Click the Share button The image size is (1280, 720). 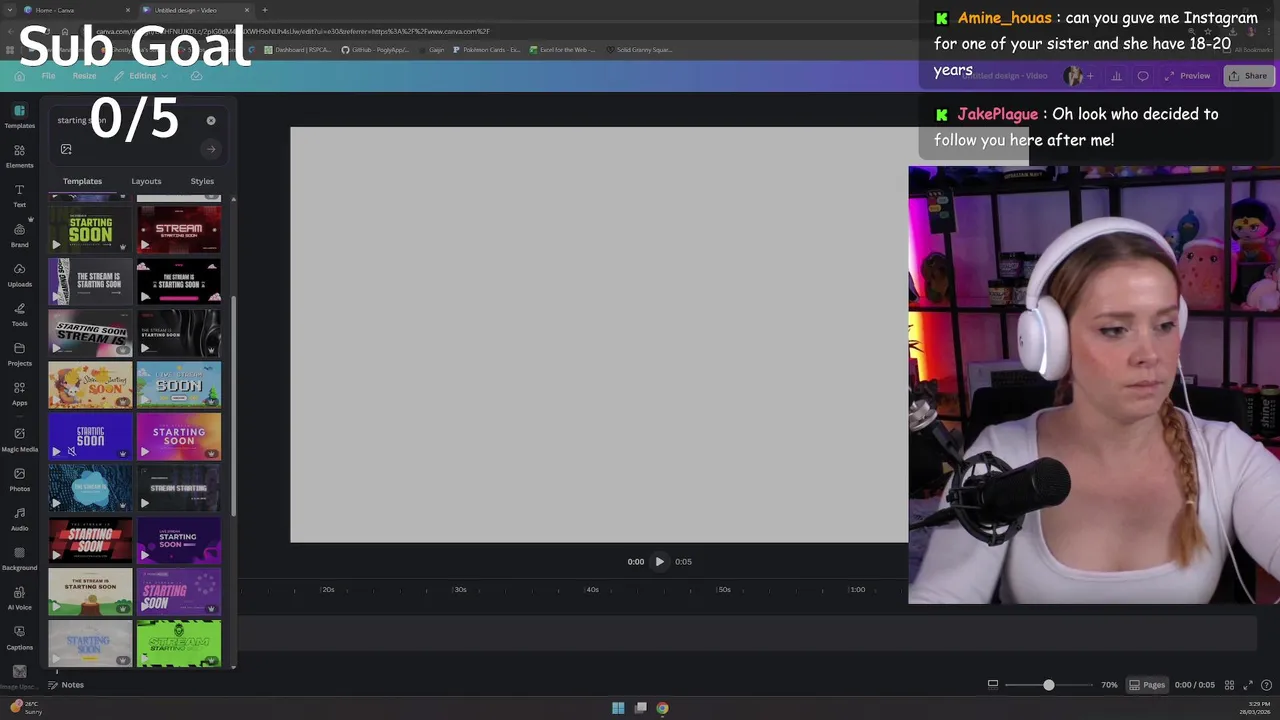coord(1248,76)
